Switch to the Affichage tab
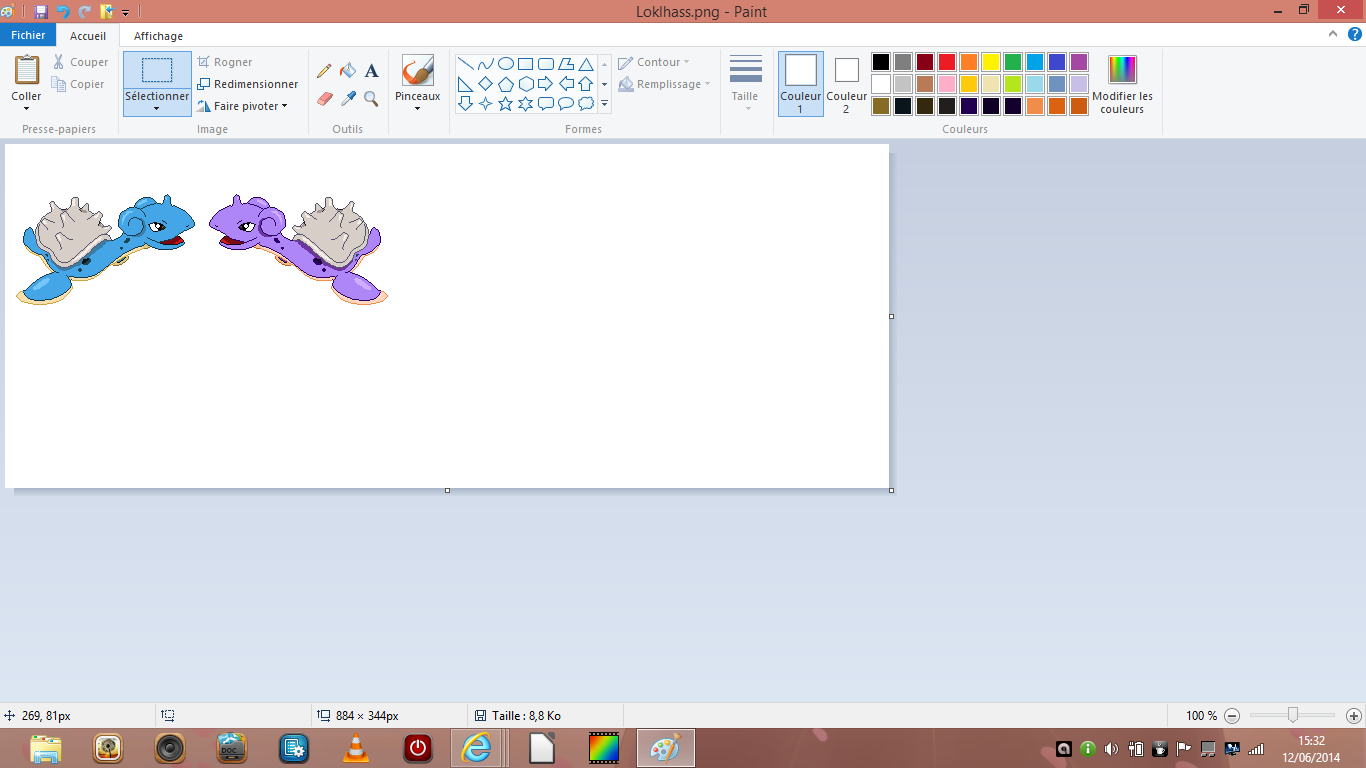The height and width of the screenshot is (768, 1366). click(158, 36)
